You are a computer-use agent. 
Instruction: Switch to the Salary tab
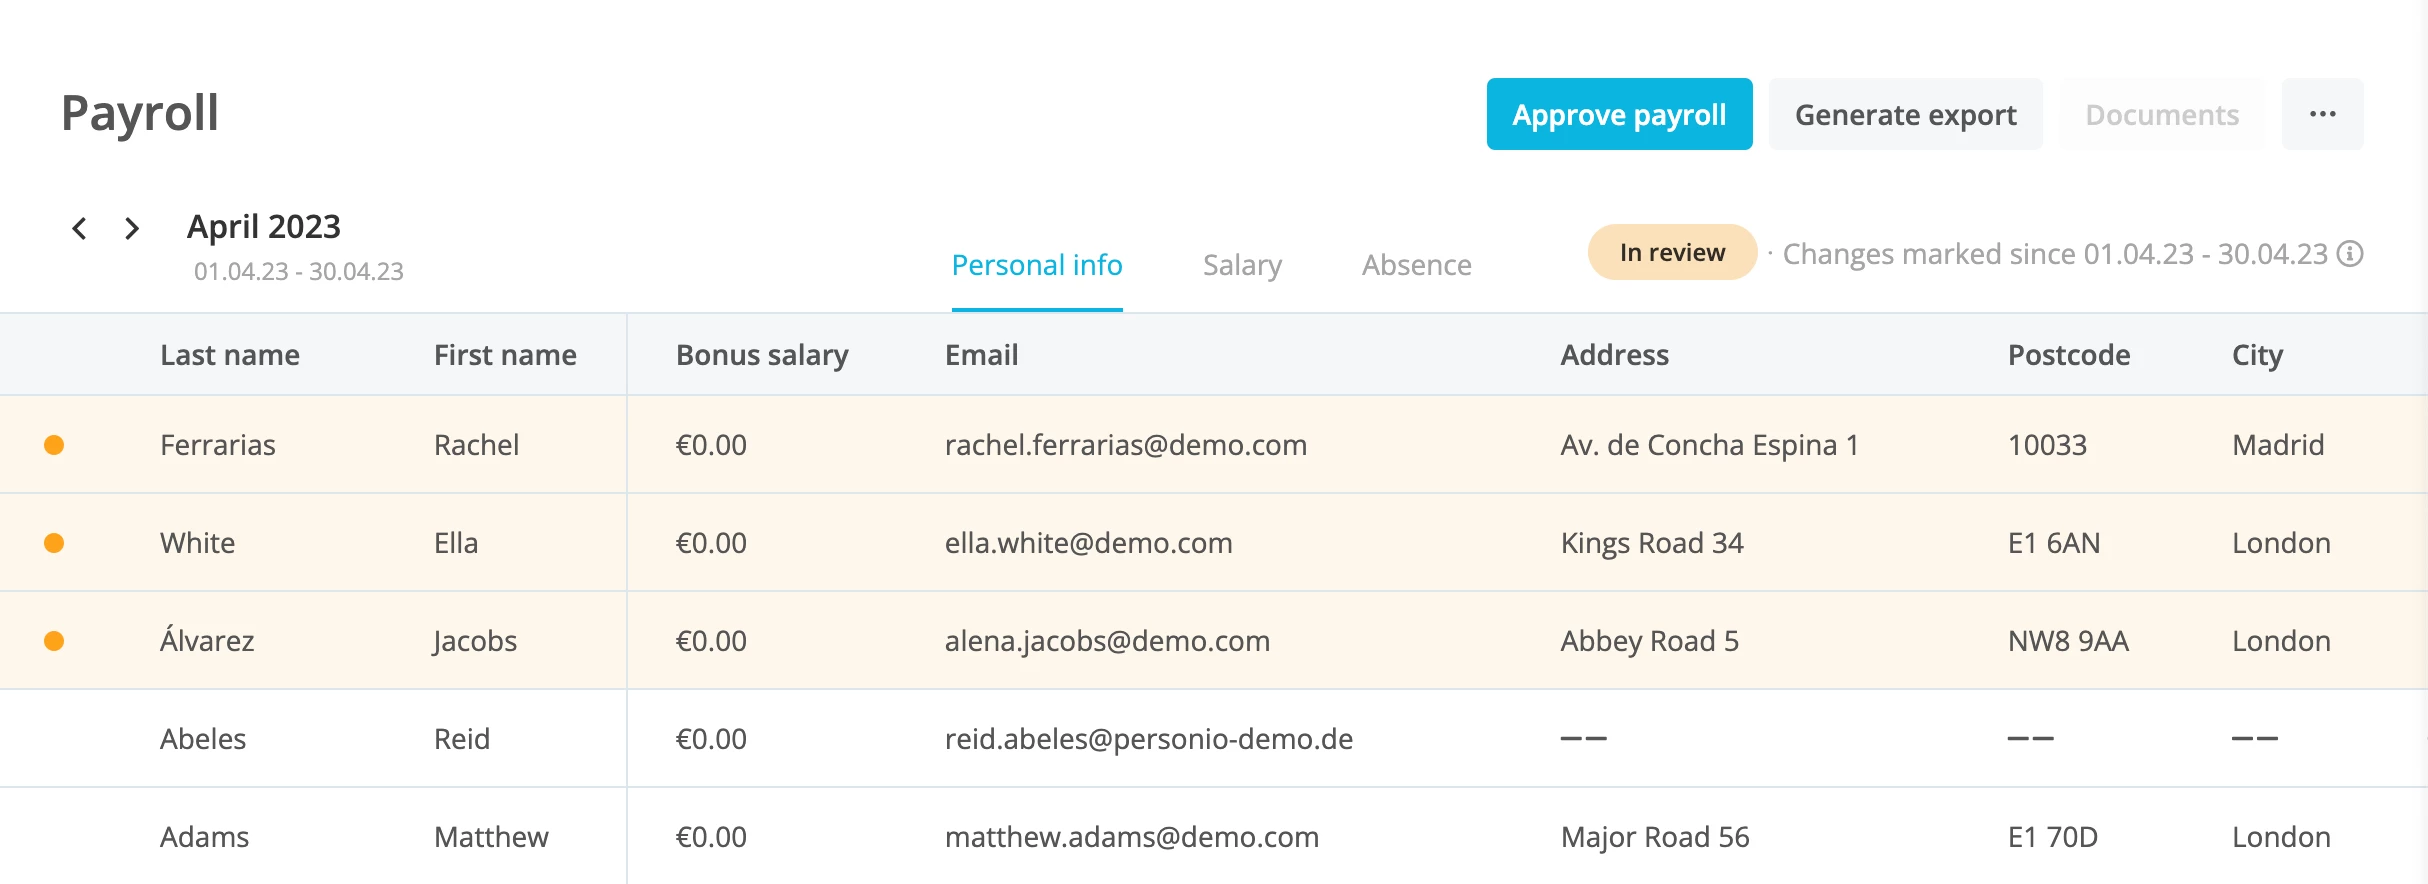[1242, 265]
